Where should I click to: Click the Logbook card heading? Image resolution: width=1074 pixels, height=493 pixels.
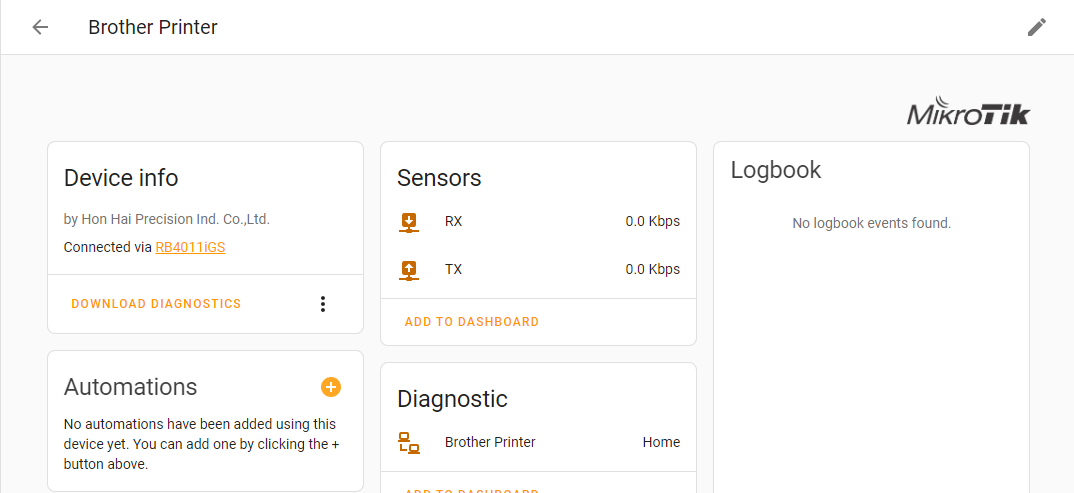[x=776, y=170]
